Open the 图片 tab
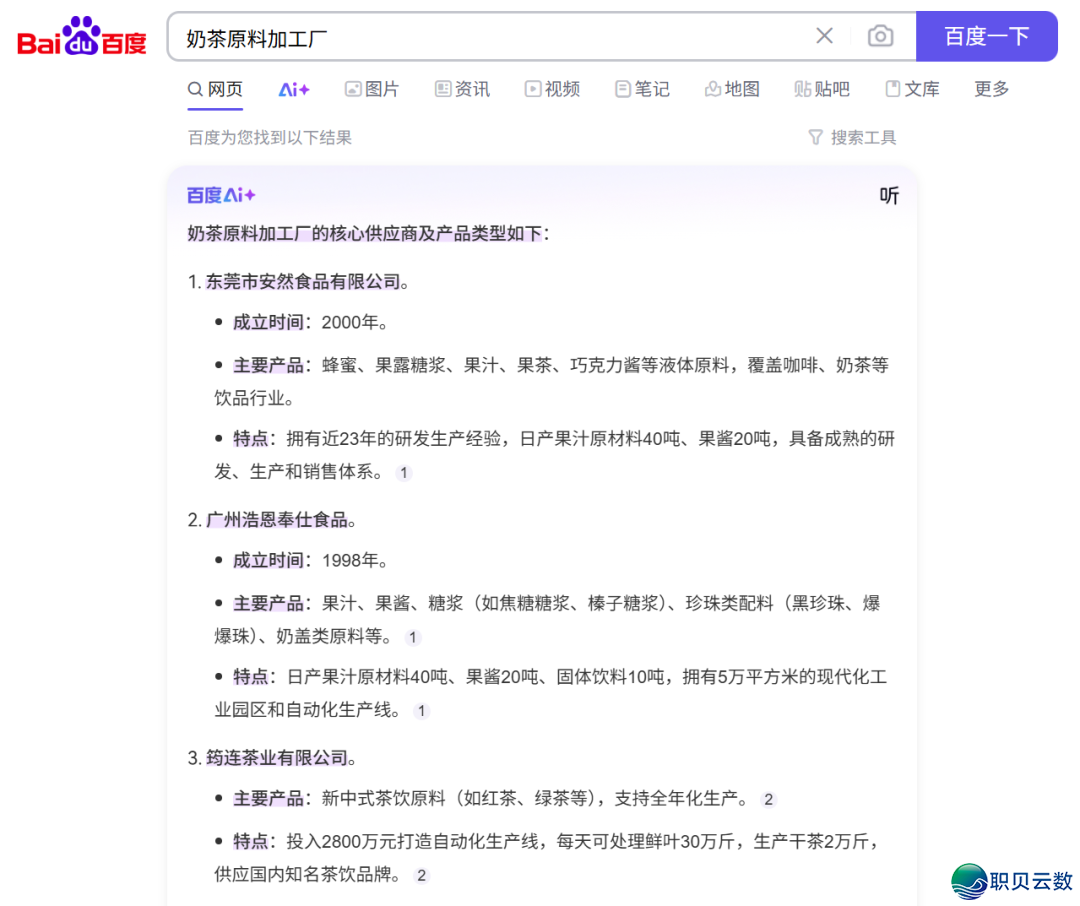The height and width of the screenshot is (906, 1080). 372,90
